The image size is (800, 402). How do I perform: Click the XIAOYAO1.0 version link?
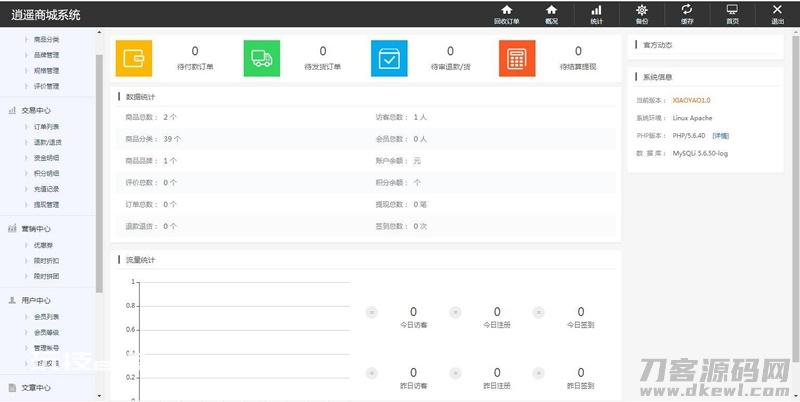point(691,100)
